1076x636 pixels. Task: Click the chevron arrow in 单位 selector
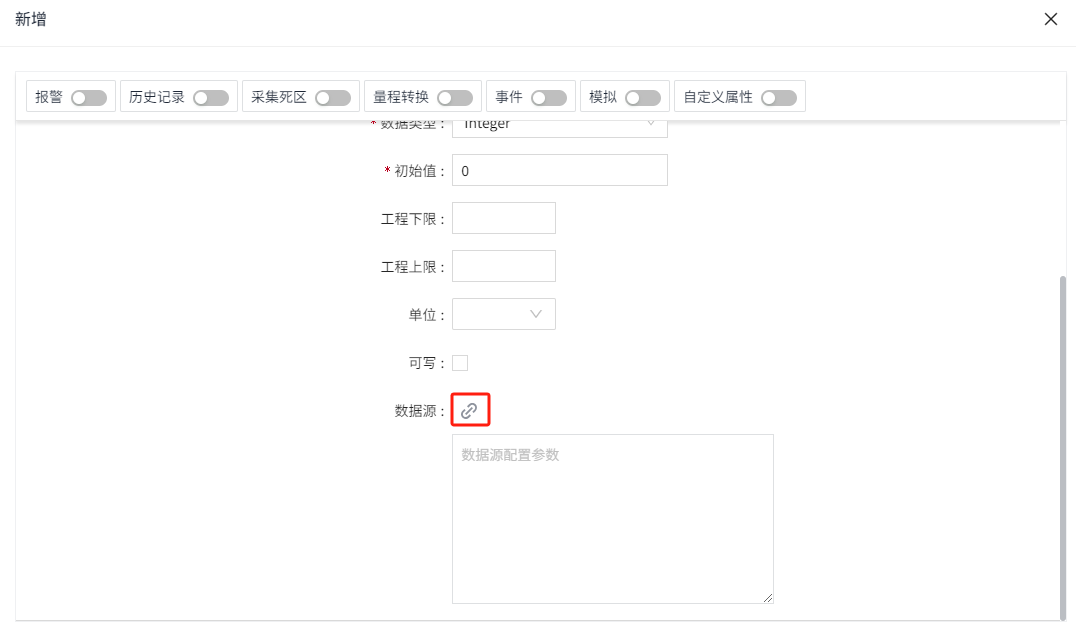point(536,314)
